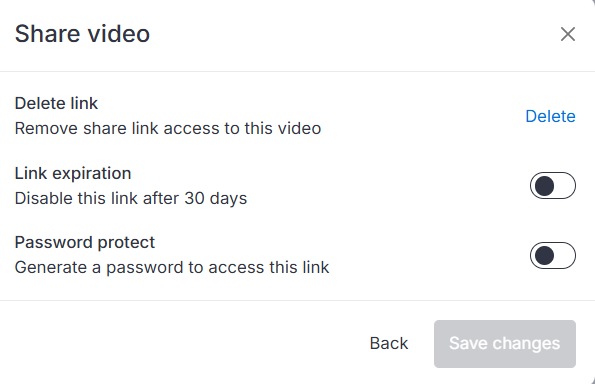Click the Link expiration heading label
Viewport: 595px width, 384px height.
[73, 173]
